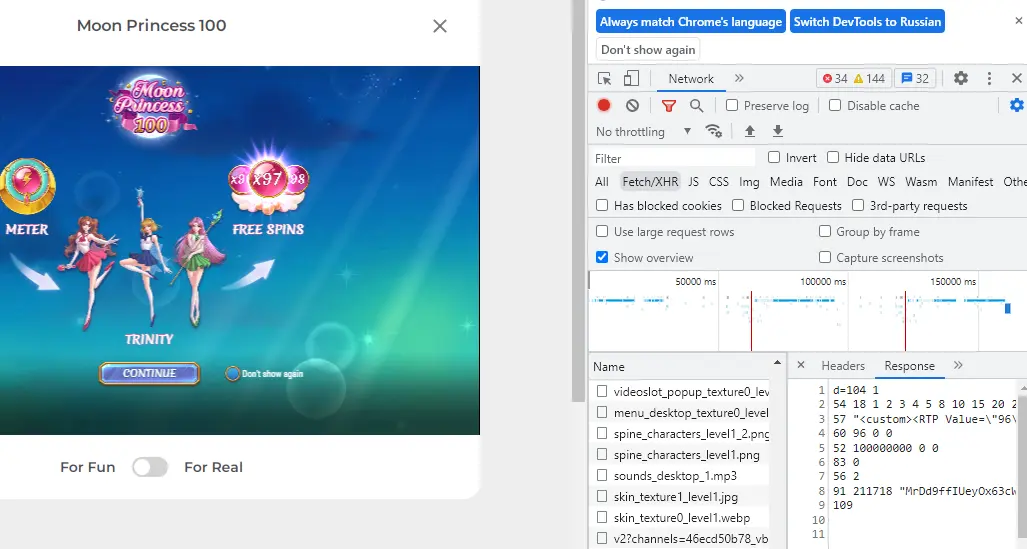The height and width of the screenshot is (549, 1027).
Task: Expand more DevTools panels chevron
Action: pyautogui.click(x=739, y=79)
